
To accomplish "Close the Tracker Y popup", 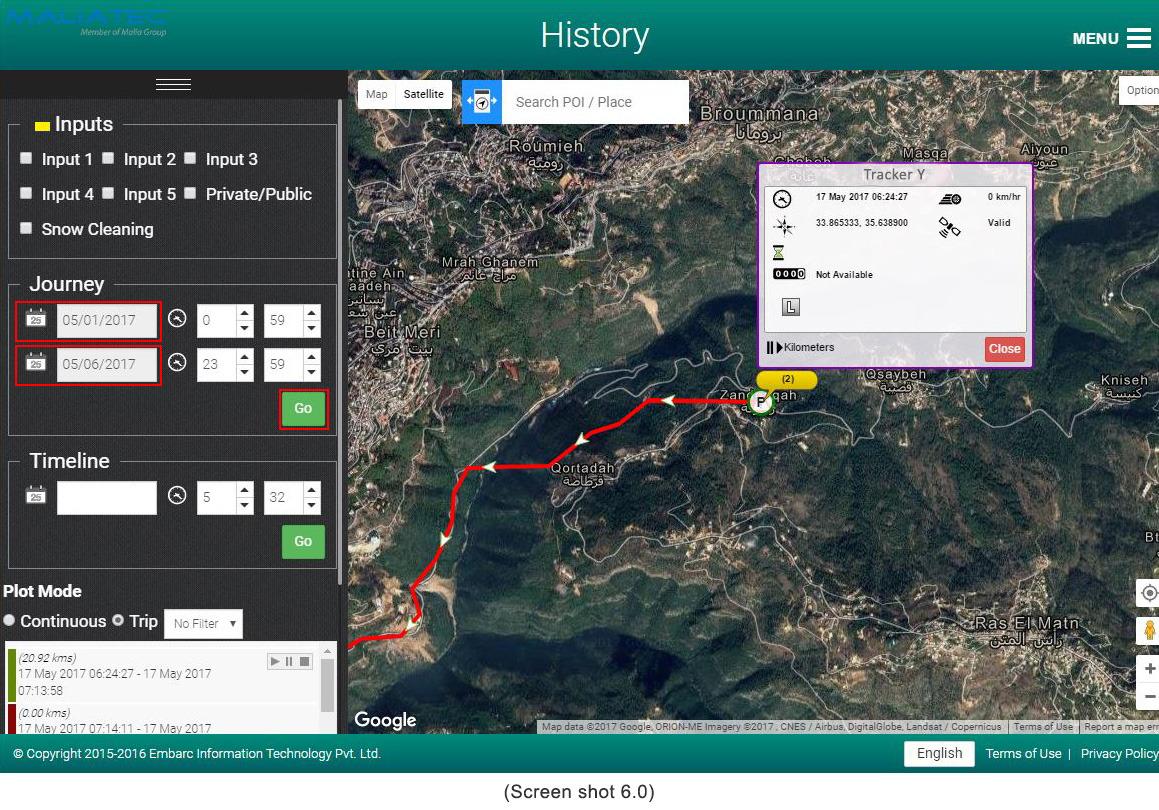I will (x=1005, y=349).
